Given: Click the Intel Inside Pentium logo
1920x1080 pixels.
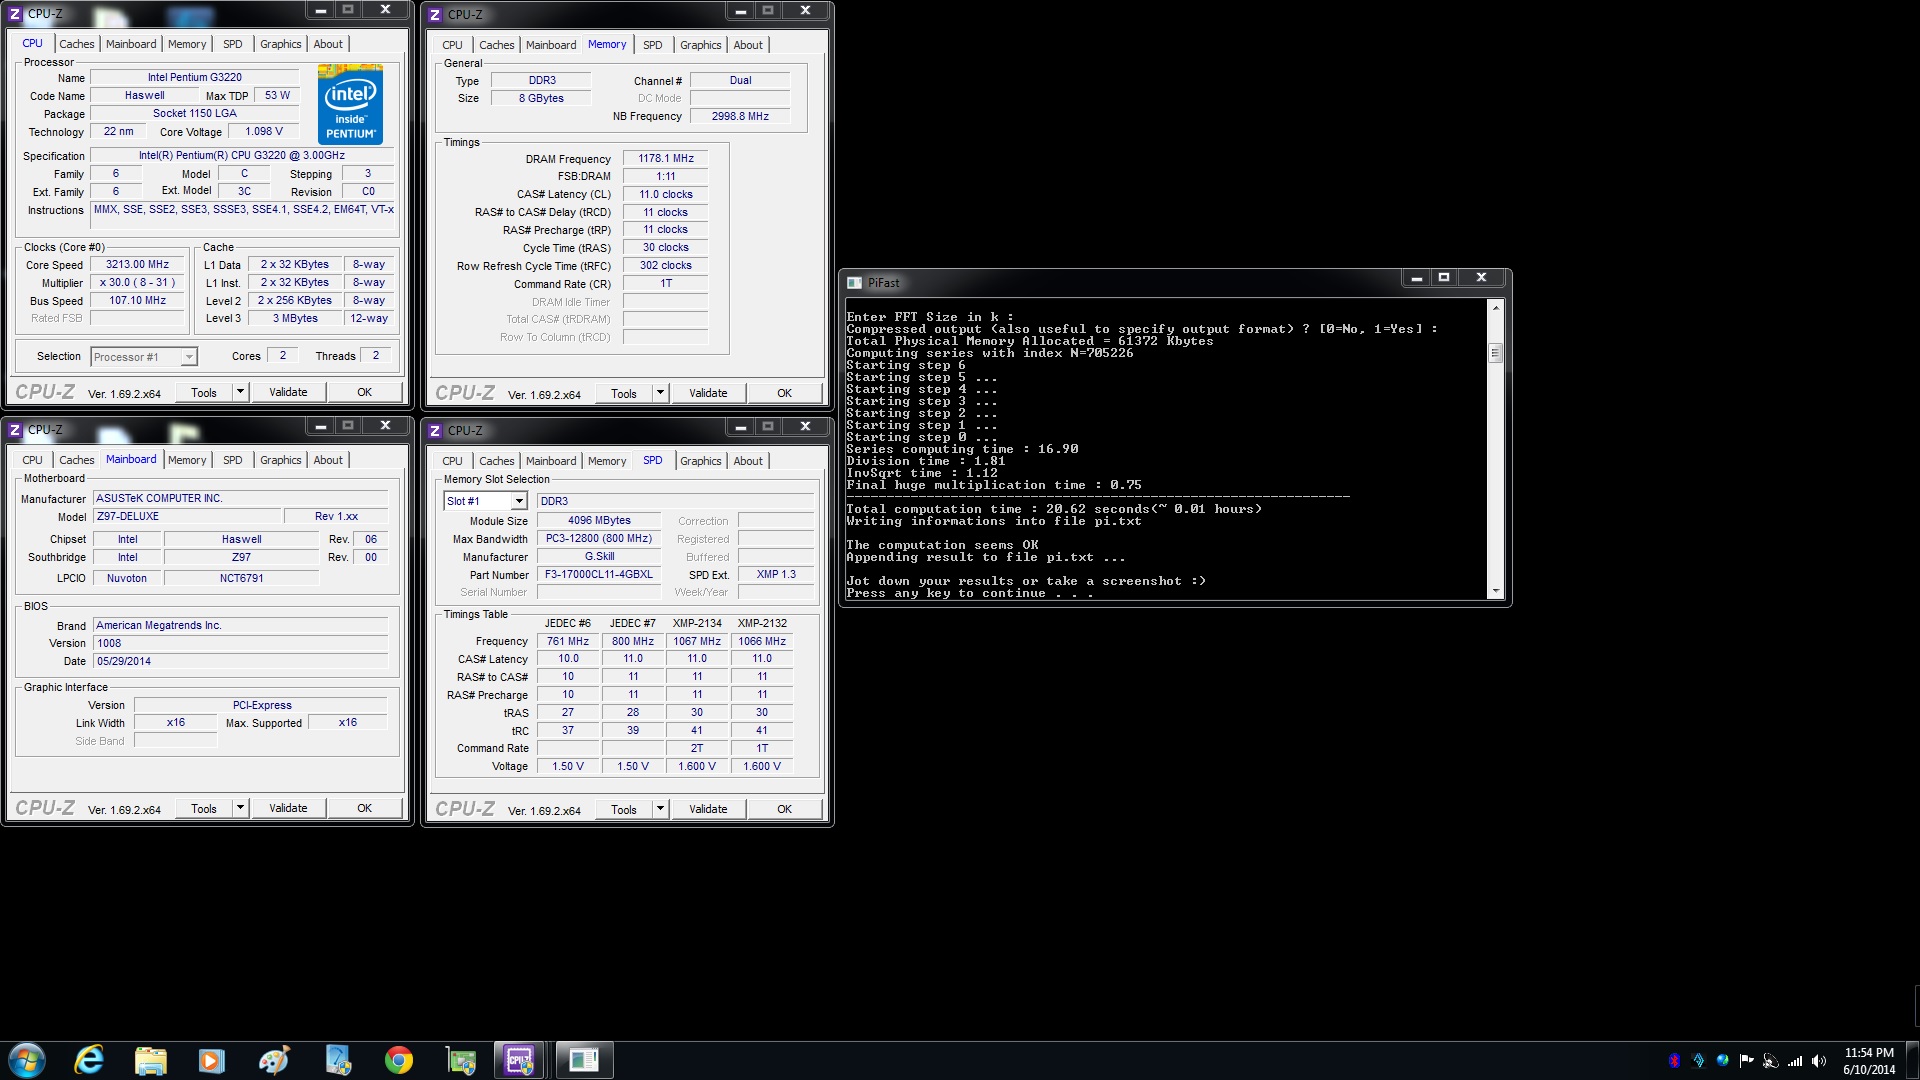Looking at the screenshot, I should click(350, 104).
